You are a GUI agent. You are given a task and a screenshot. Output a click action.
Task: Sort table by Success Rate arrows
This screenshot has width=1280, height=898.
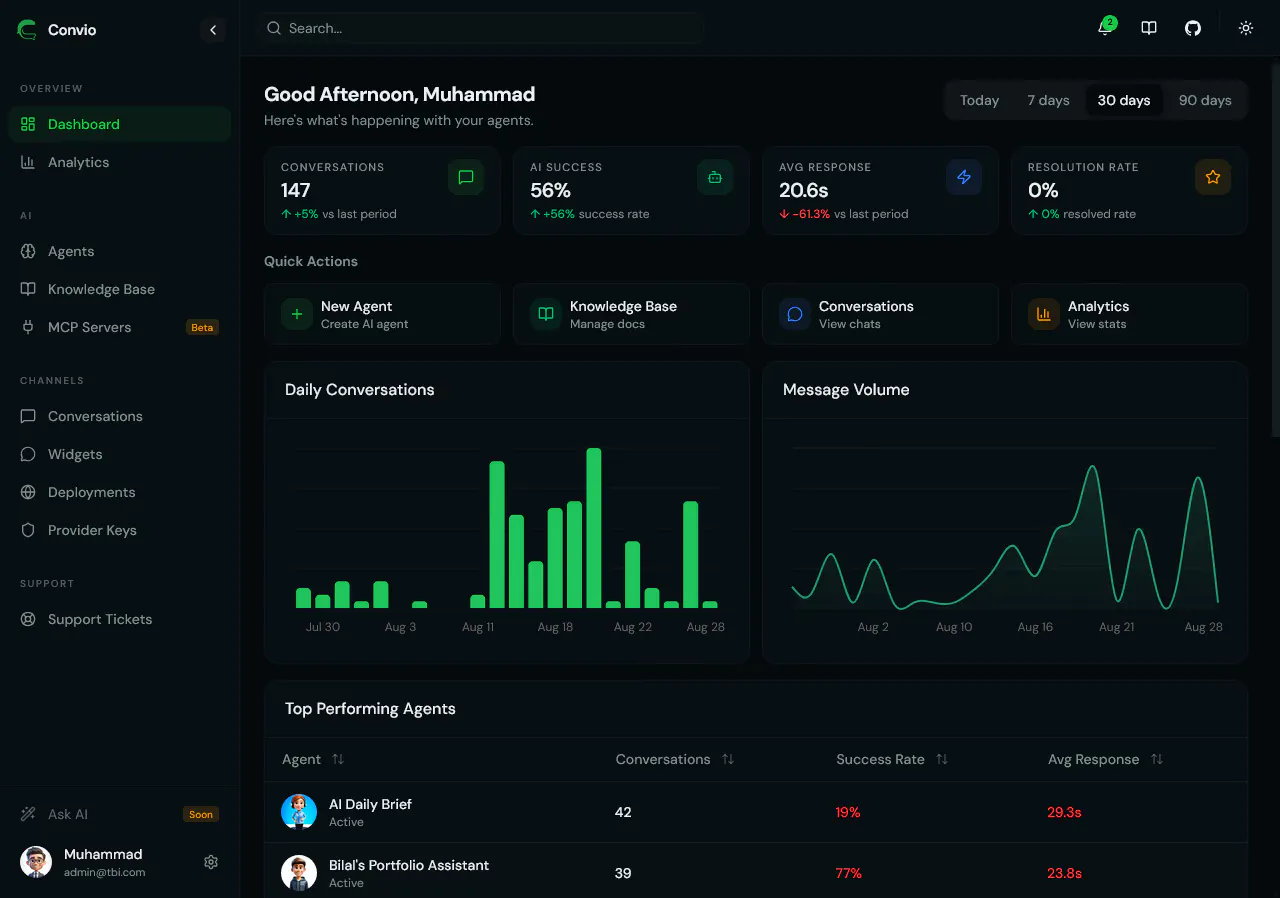click(x=942, y=759)
